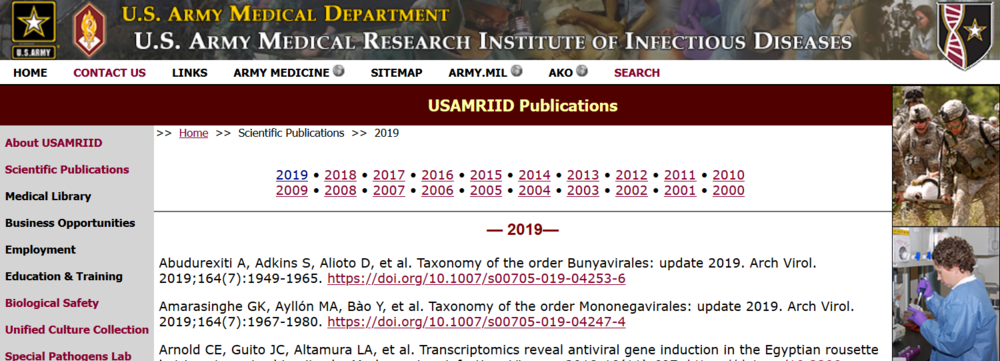Screen dimensions: 1000x361
Task: Click the globe icon beside ARMY.MIL
Action: (516, 71)
